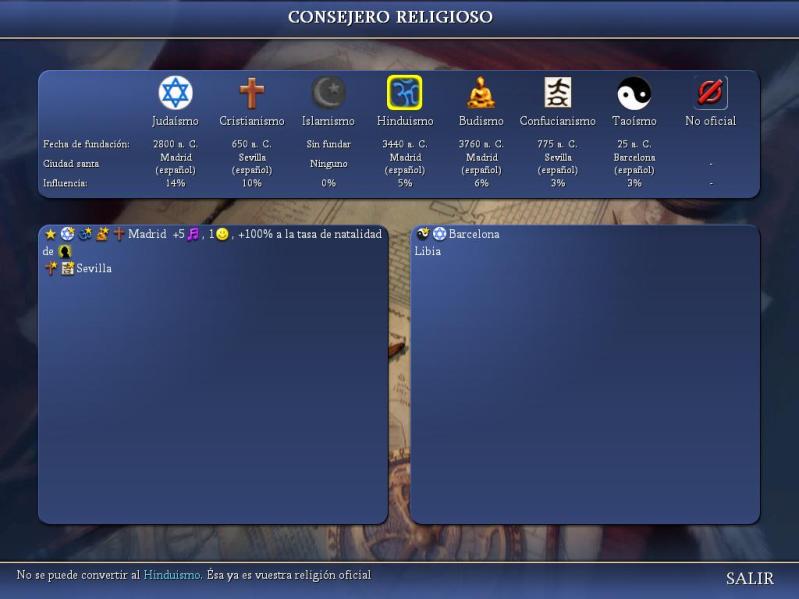Select the Taoísmo yin-yang icon

[x=634, y=93]
